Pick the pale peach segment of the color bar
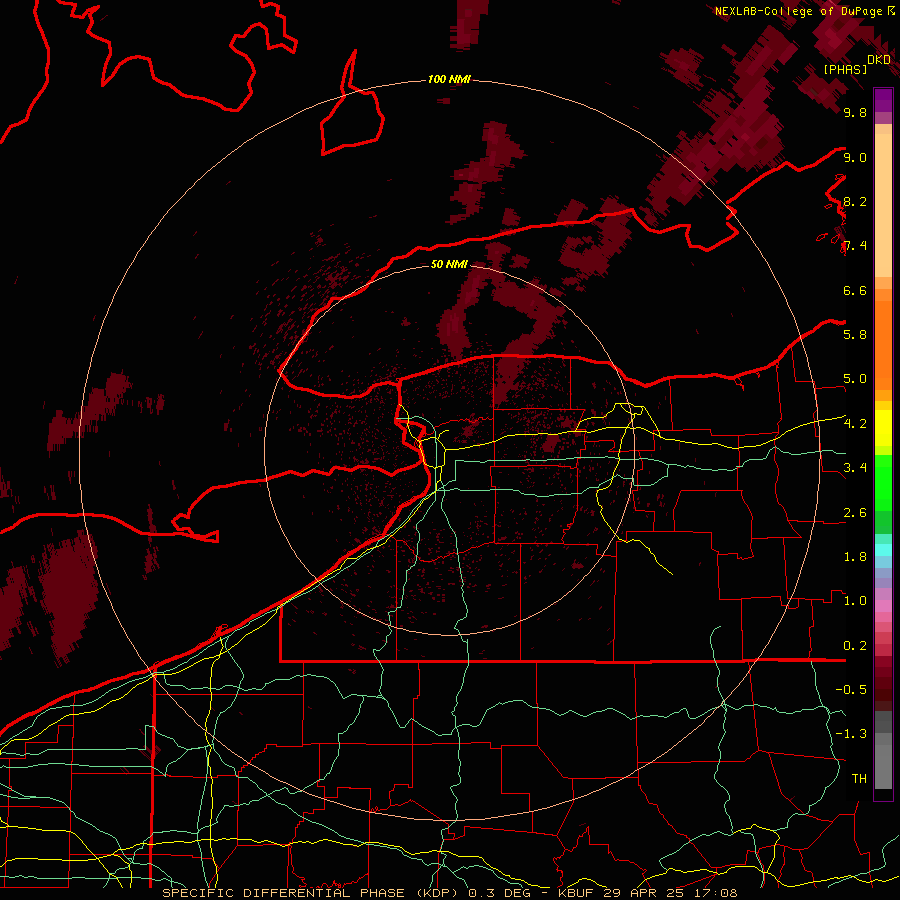The image size is (900, 900). [x=883, y=205]
